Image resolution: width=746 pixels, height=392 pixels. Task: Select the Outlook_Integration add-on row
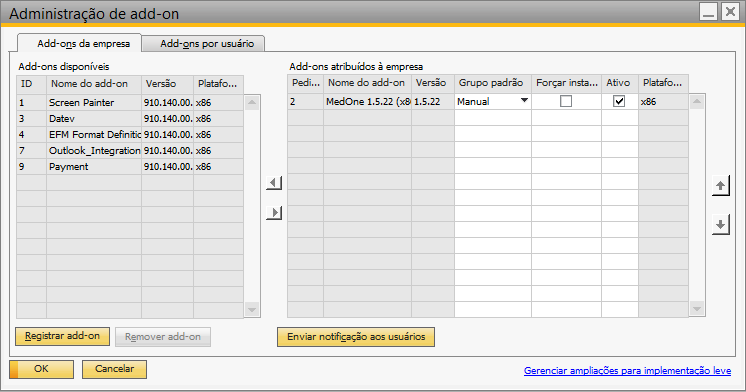click(130, 150)
